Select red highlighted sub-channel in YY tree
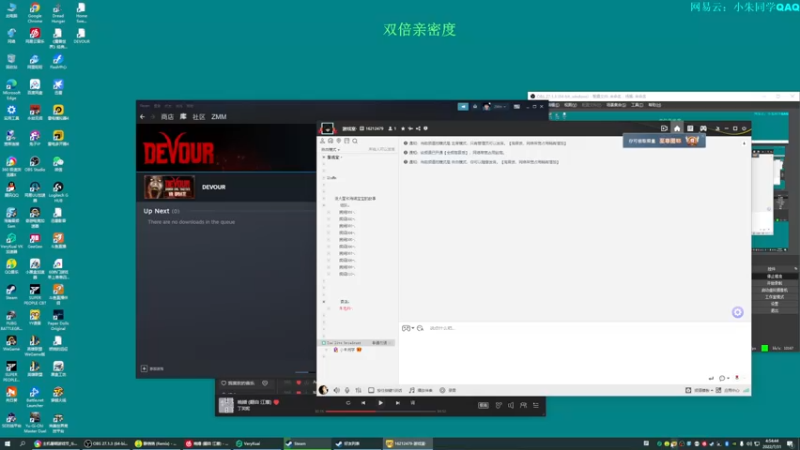 point(345,308)
